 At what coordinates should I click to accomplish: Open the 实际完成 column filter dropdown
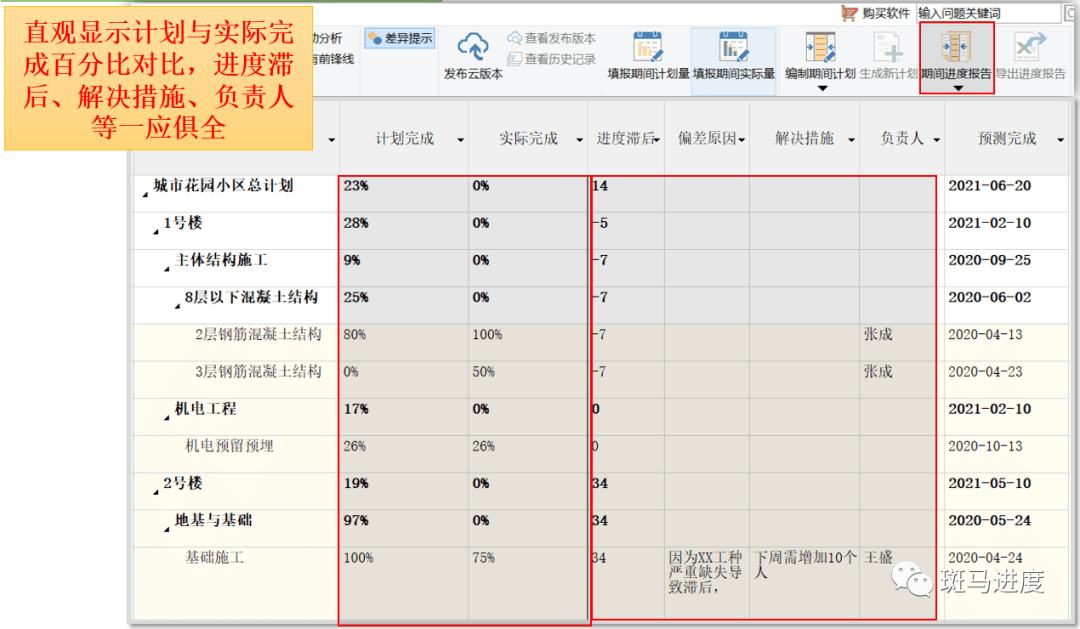[x=579, y=140]
